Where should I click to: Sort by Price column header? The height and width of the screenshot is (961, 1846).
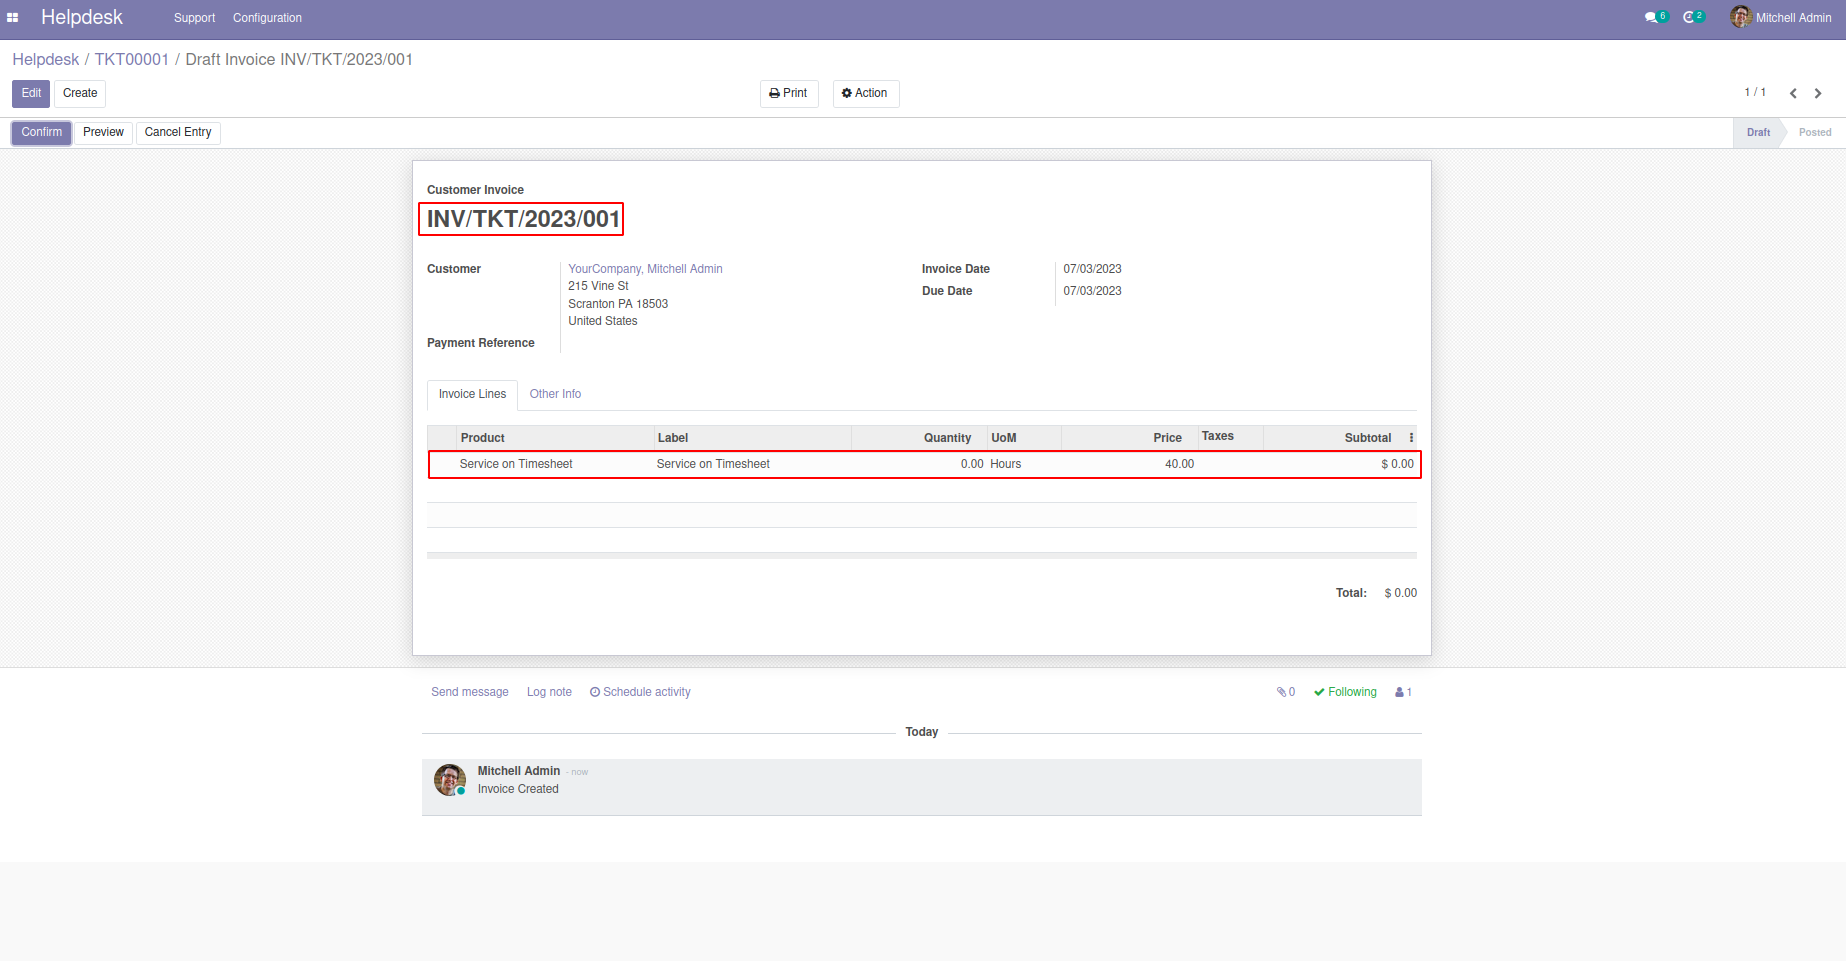pos(1129,438)
